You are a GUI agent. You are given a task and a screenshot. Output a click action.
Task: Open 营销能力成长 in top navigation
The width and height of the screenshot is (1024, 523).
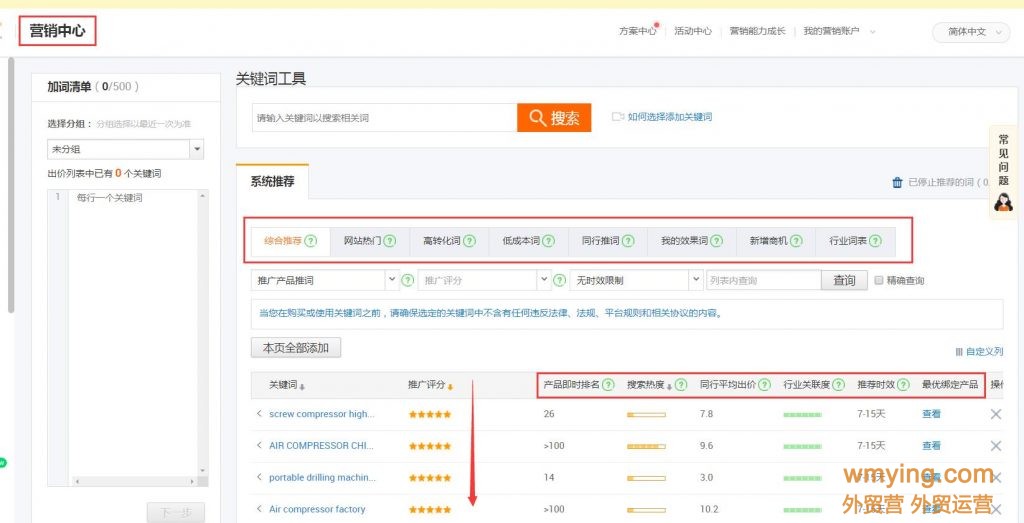(x=758, y=31)
